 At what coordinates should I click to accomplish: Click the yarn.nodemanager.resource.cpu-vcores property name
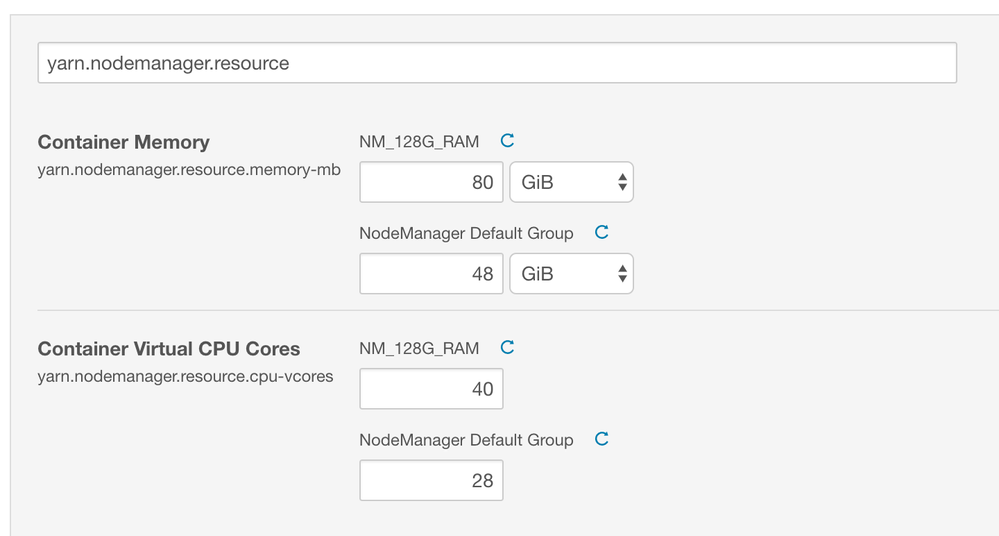(x=185, y=377)
